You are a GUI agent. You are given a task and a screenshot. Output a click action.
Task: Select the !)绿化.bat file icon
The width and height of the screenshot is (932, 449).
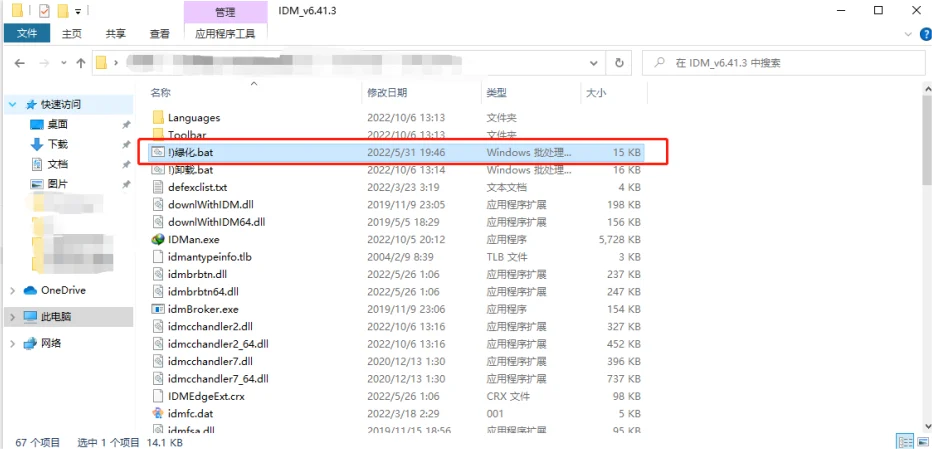[158, 152]
